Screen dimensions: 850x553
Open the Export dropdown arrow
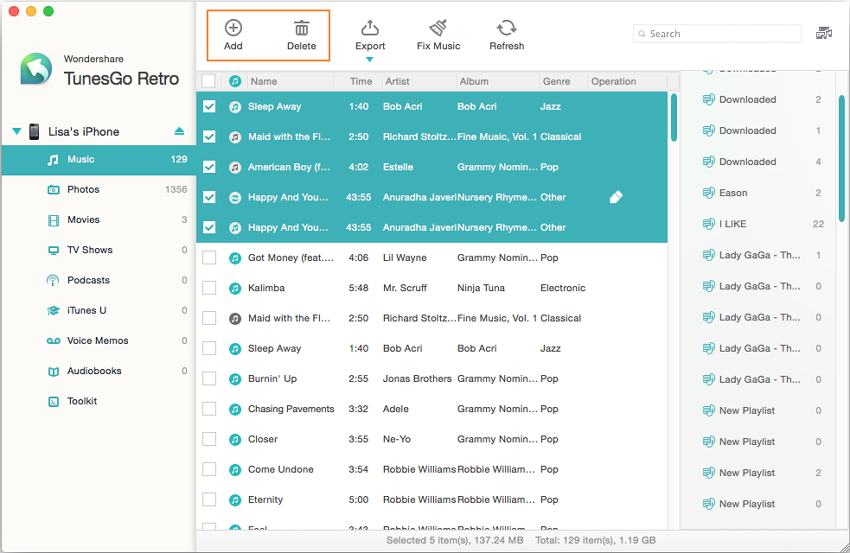coord(369,60)
